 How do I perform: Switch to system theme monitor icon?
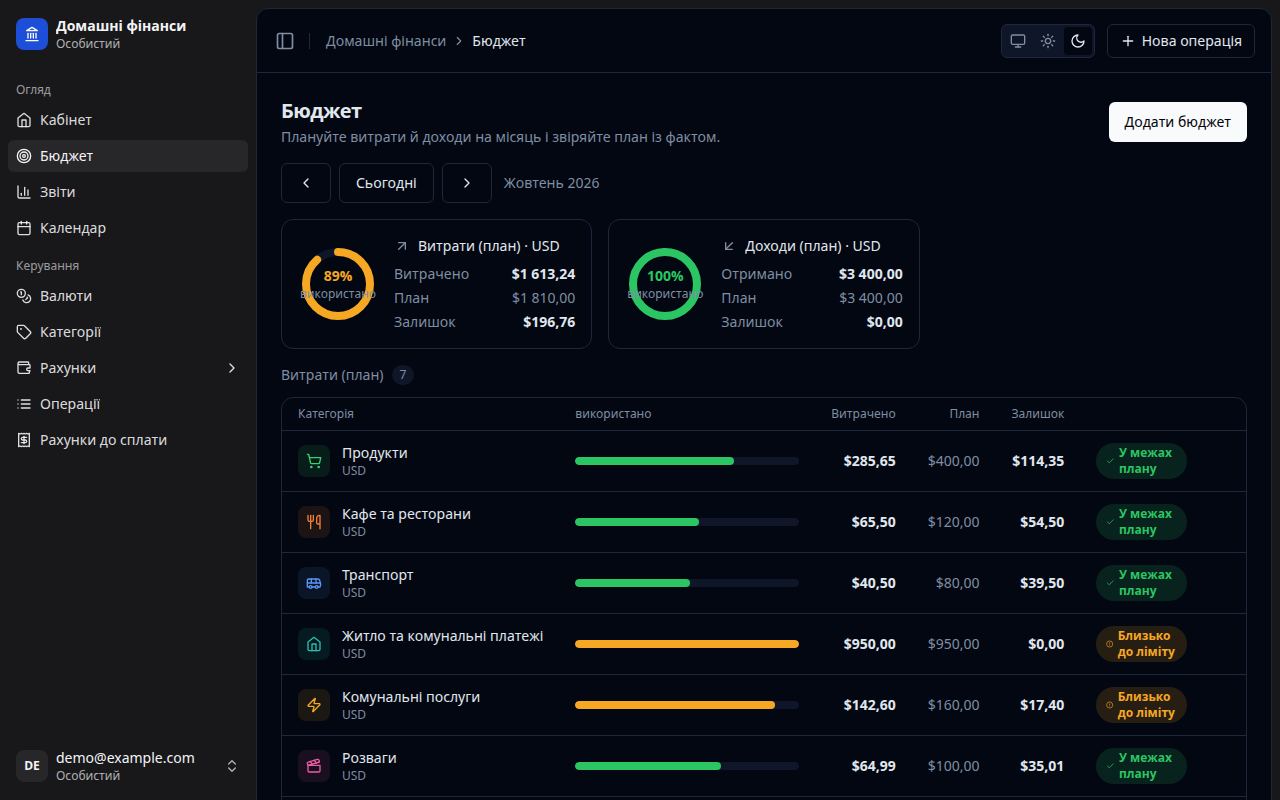click(x=1018, y=41)
